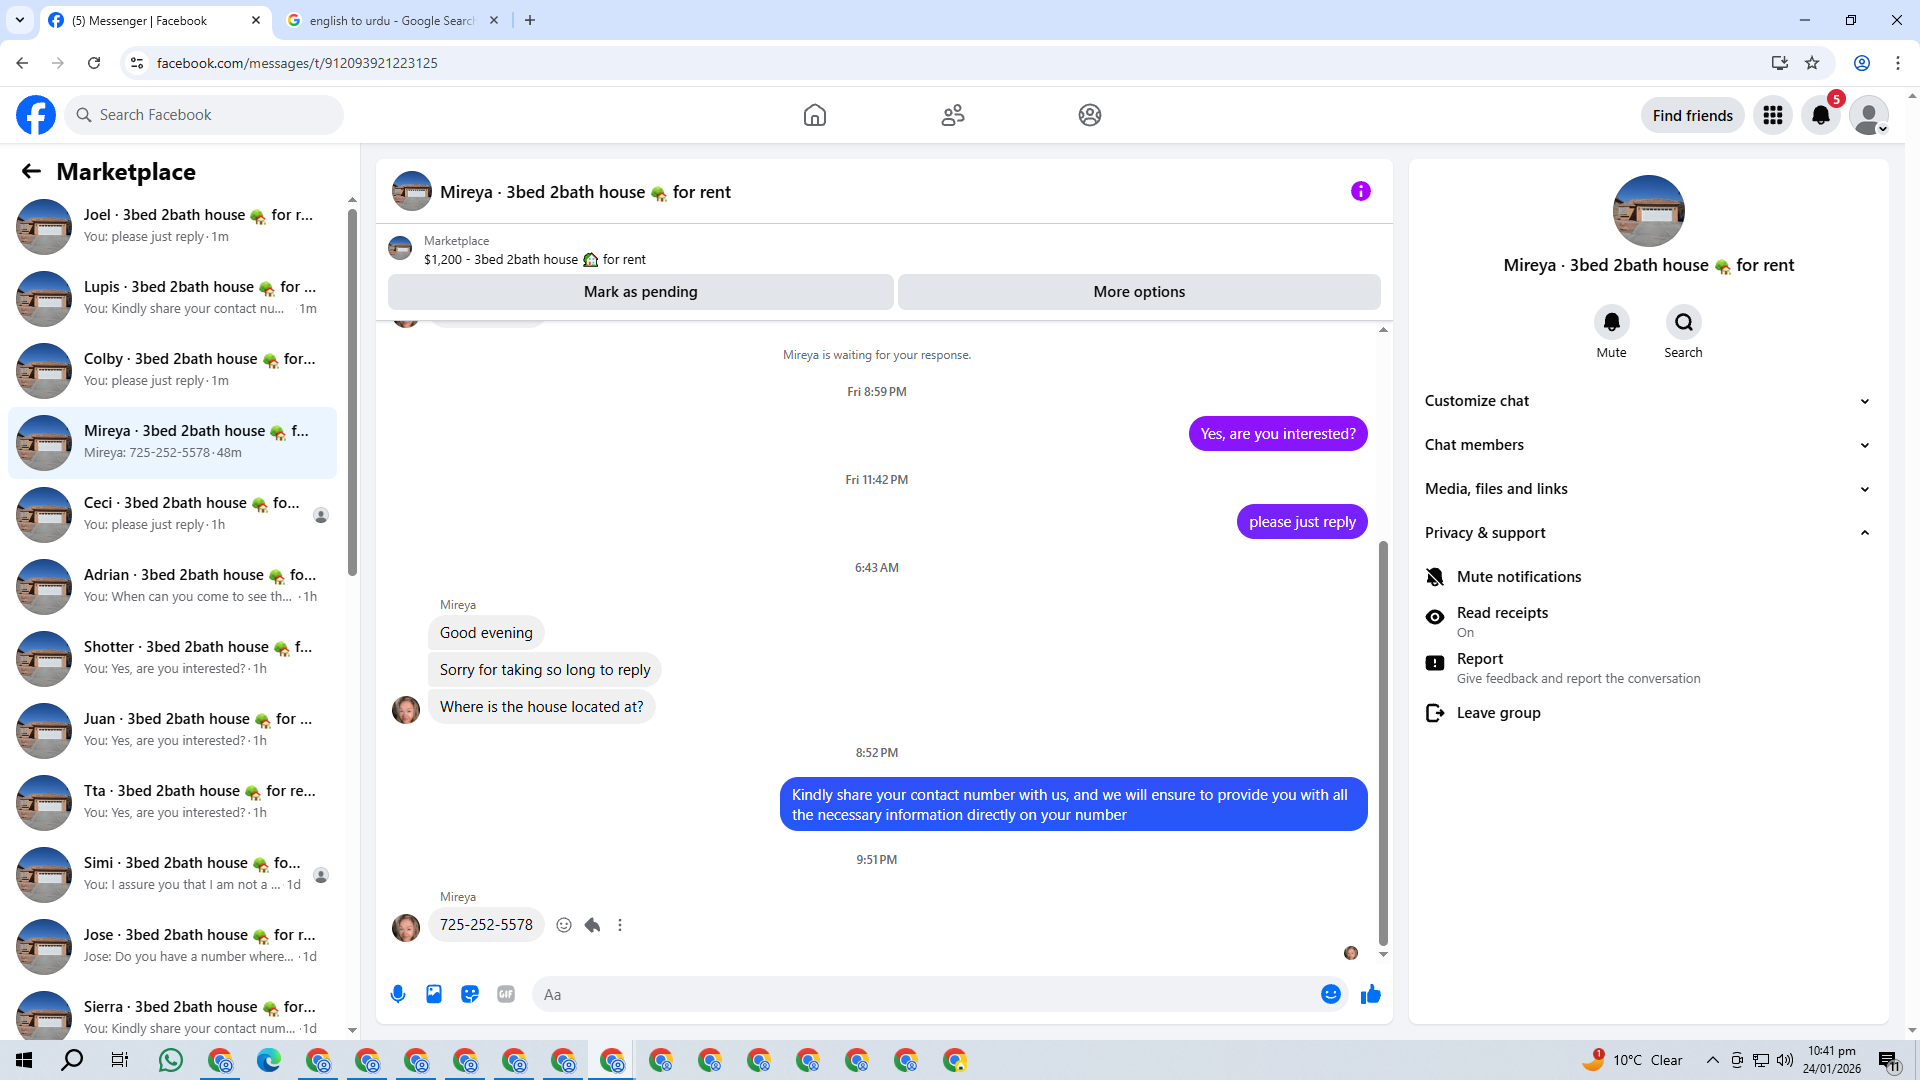This screenshot has height=1080, width=1920.
Task: Open Facebook Home tab
Action: 815,115
